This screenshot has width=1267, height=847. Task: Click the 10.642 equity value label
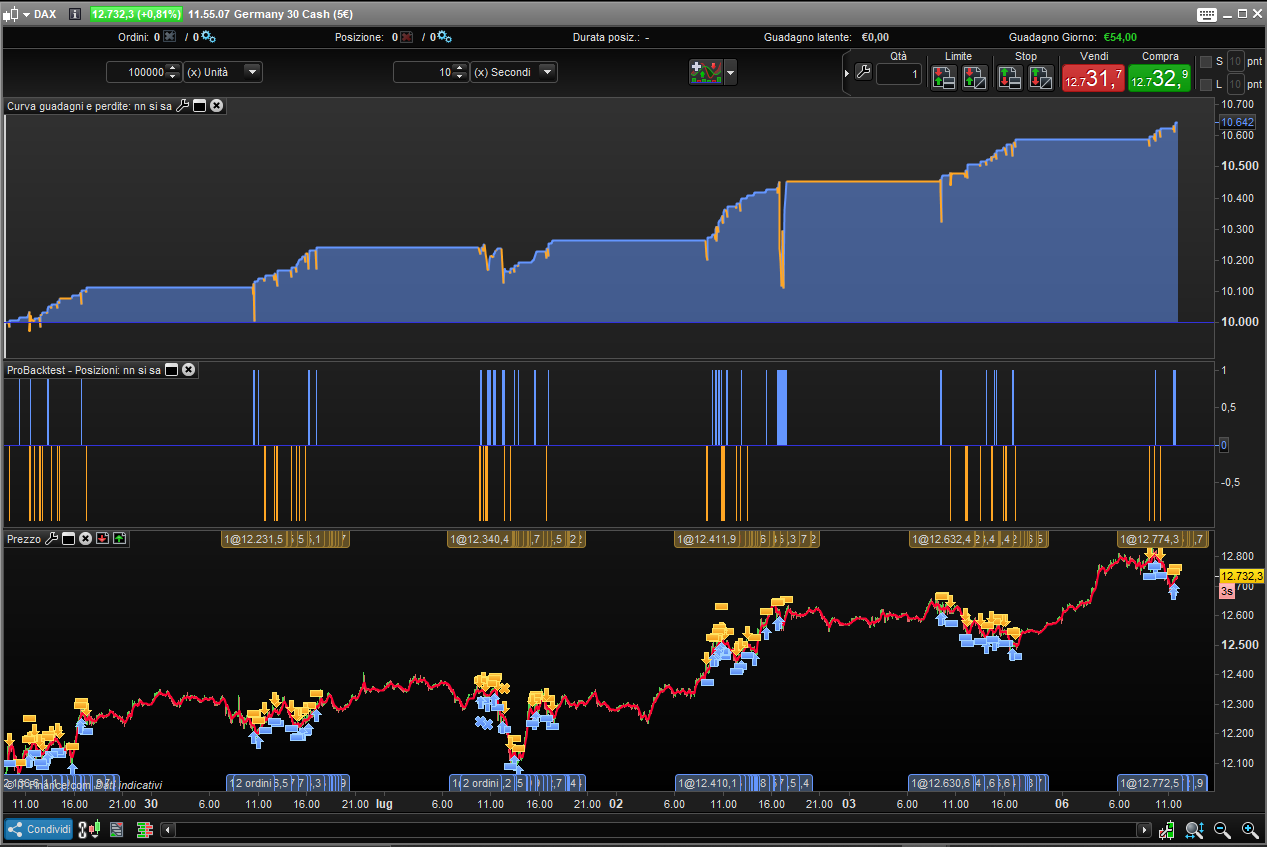pos(1238,122)
